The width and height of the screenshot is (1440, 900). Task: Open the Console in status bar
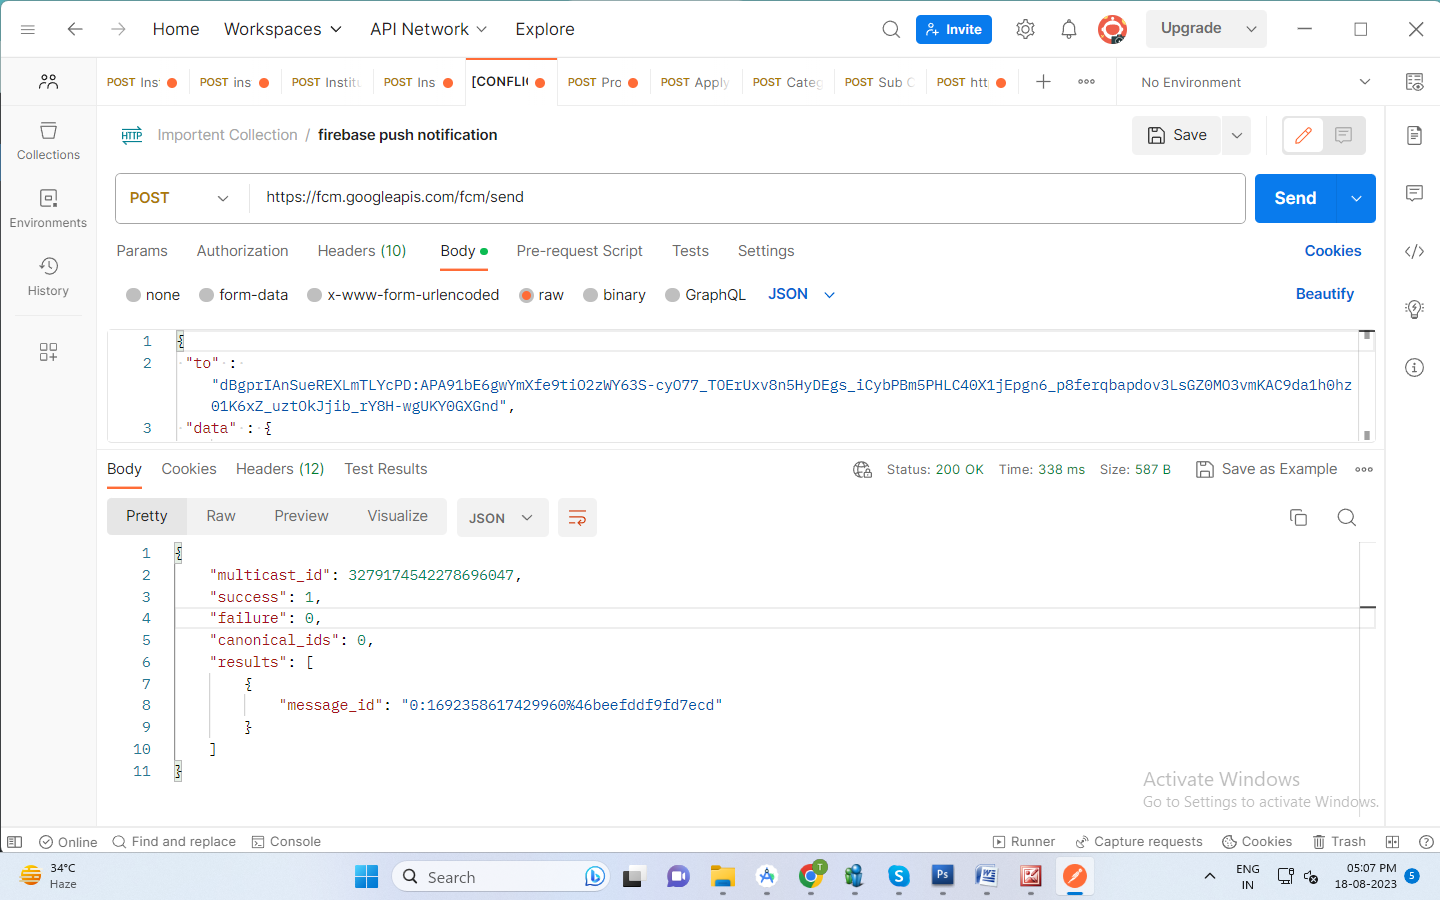(286, 842)
